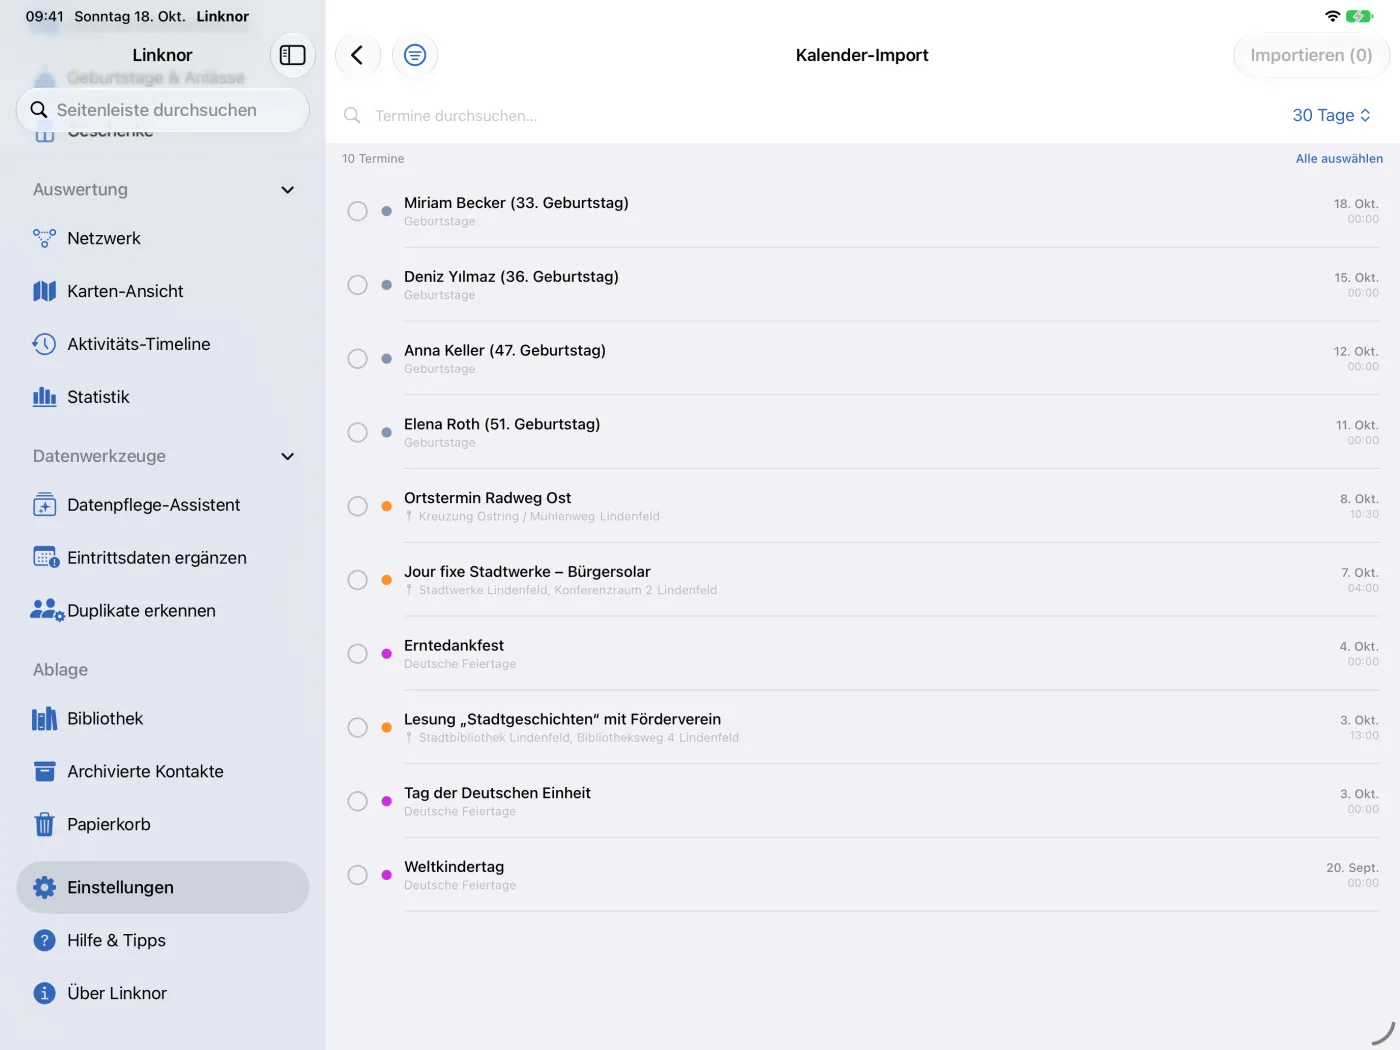Select Weltkindertag event circle
This screenshot has width=1400, height=1050.
(x=357, y=875)
